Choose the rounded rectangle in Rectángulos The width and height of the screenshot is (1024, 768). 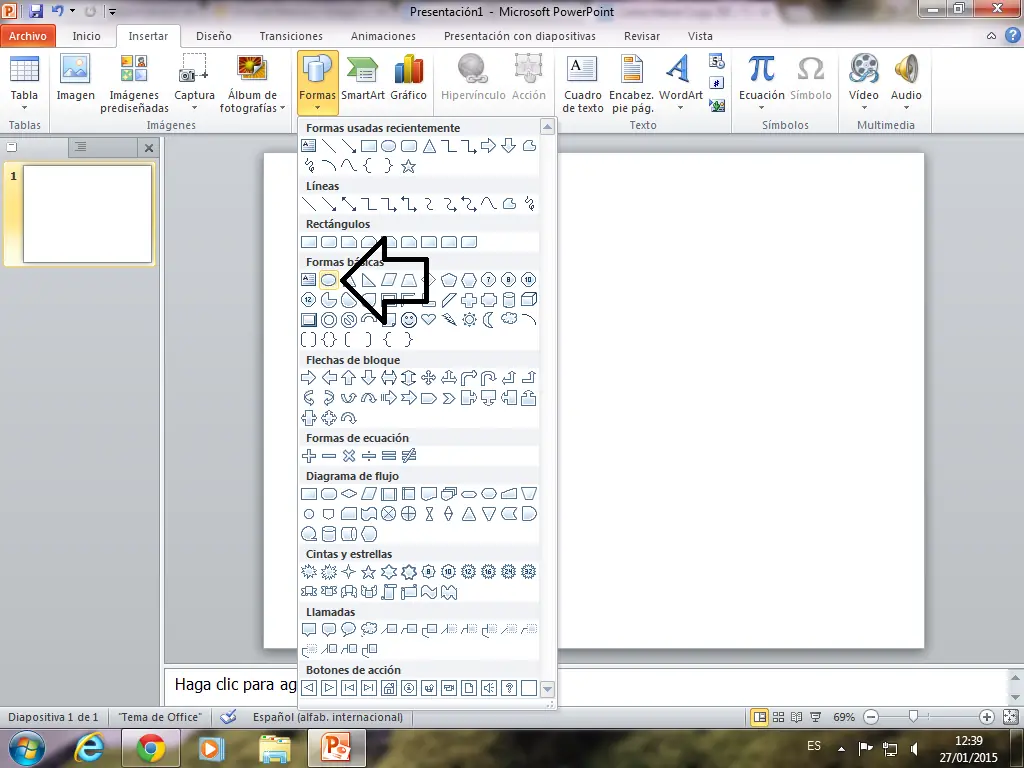click(x=328, y=242)
